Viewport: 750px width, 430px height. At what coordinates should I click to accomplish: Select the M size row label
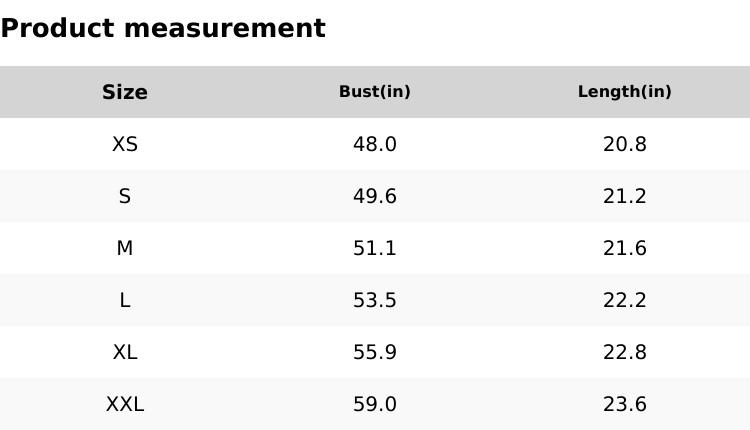(x=125, y=248)
